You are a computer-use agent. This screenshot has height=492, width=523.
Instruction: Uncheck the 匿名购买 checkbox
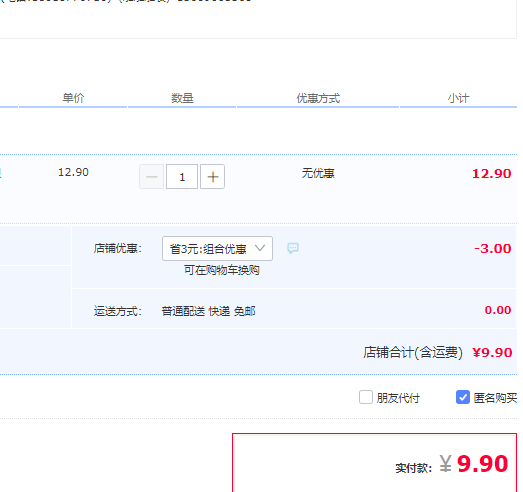pos(463,397)
